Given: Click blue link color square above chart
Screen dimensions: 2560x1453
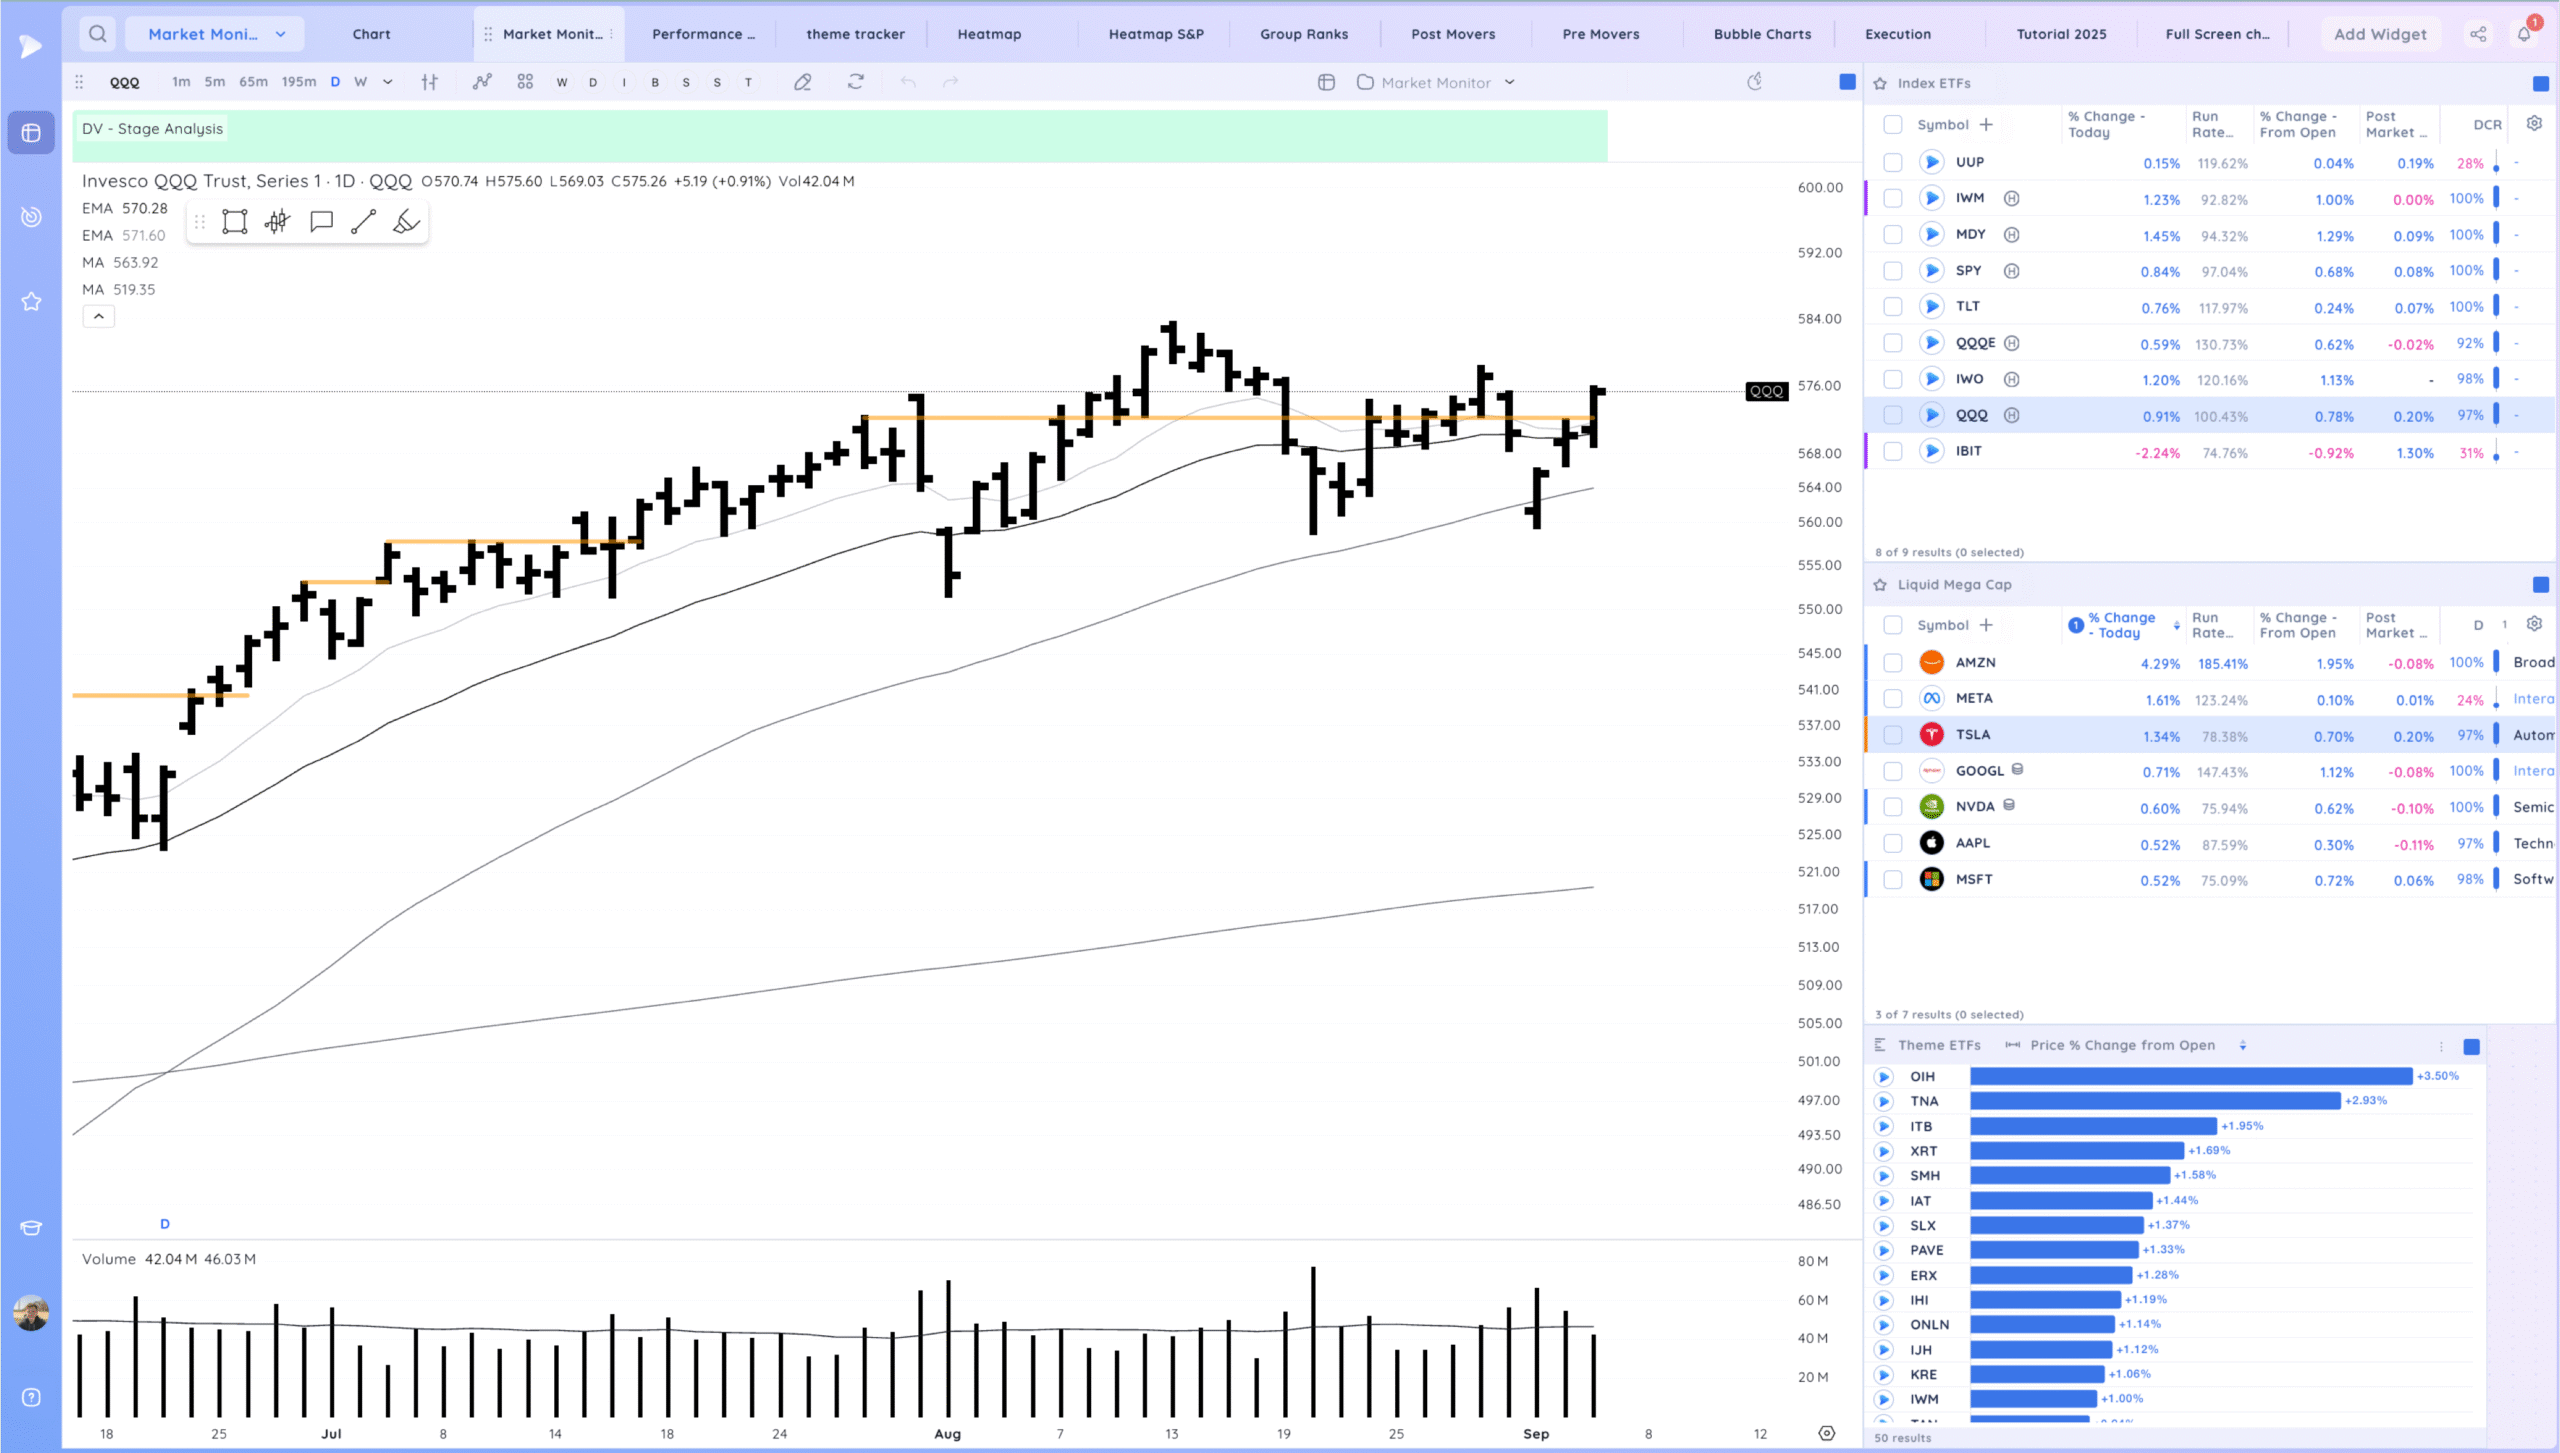Looking at the screenshot, I should pos(1847,82).
